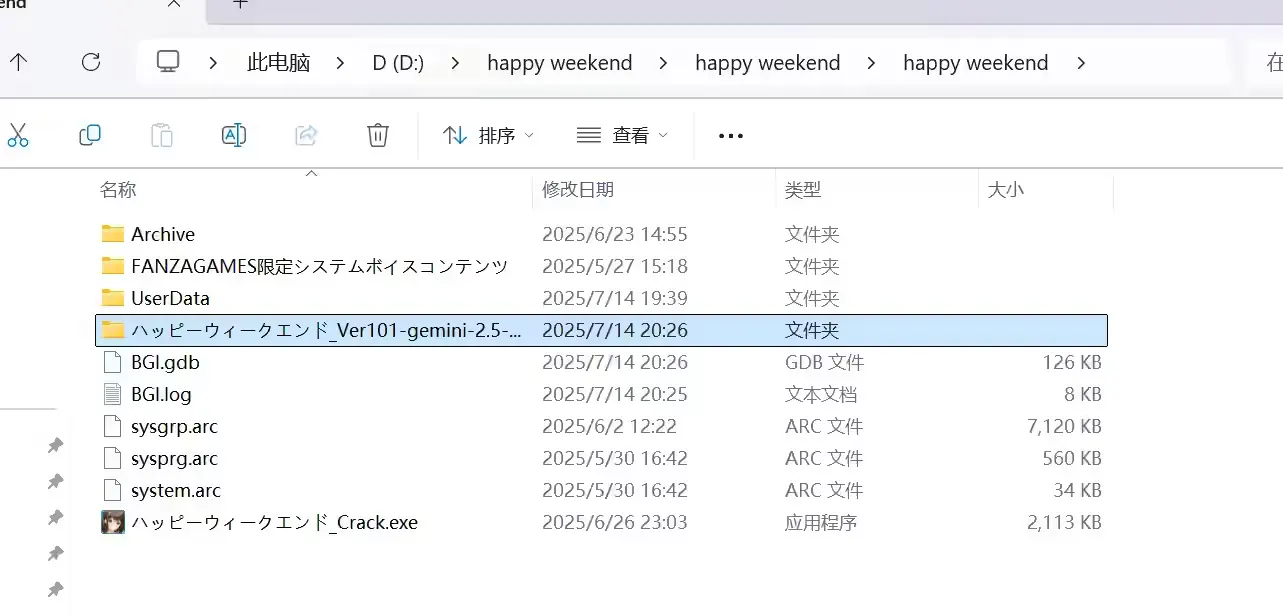Click the Delete trash can icon
The image size is (1283, 615).
pyautogui.click(x=378, y=135)
